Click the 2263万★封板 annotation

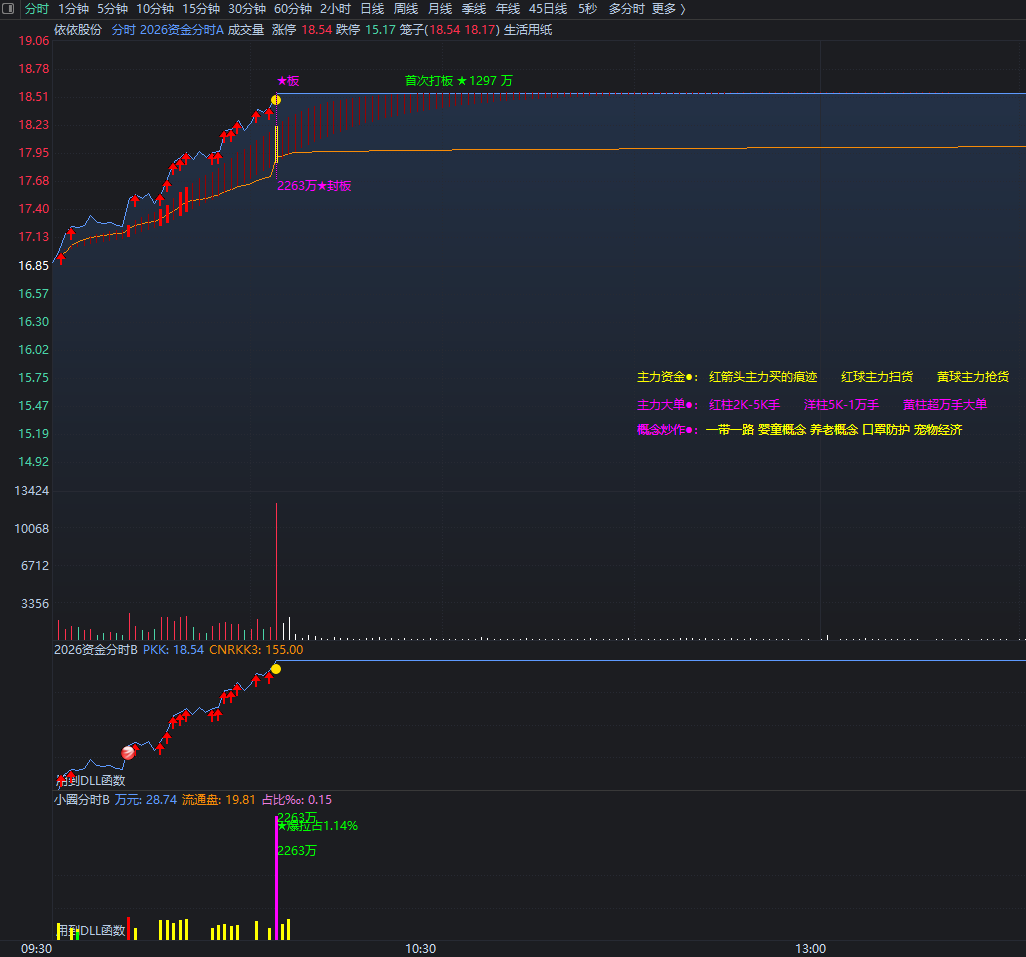click(314, 186)
